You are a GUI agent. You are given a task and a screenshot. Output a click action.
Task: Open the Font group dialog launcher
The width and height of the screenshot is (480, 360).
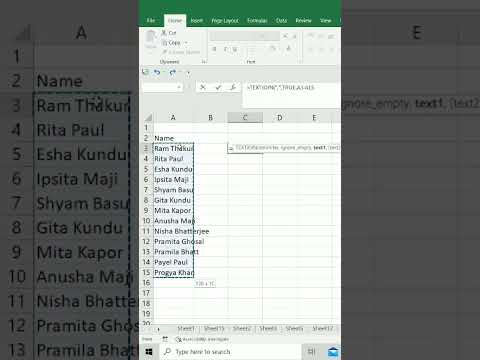300,62
